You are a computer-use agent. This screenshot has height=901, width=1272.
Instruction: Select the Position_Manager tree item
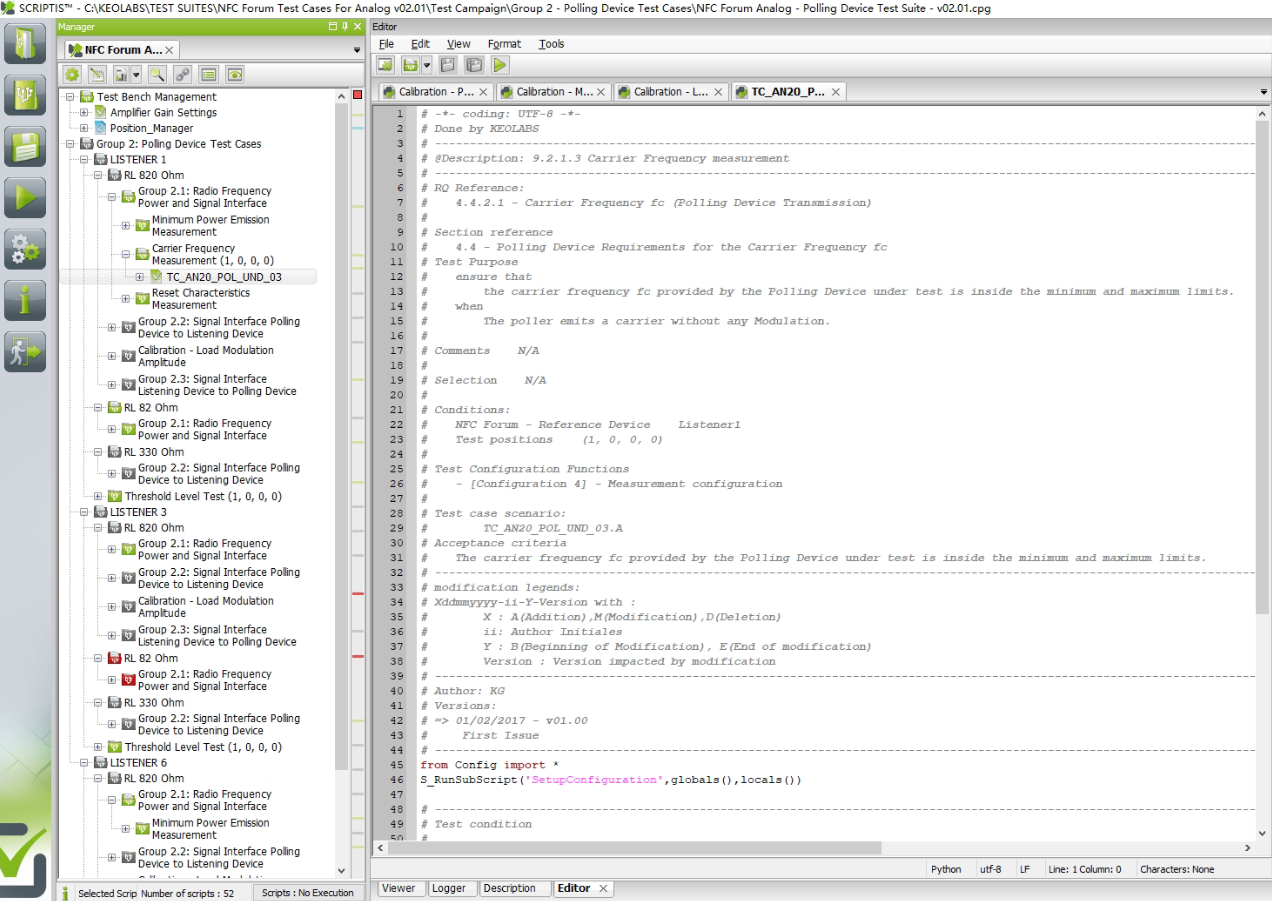(x=152, y=128)
